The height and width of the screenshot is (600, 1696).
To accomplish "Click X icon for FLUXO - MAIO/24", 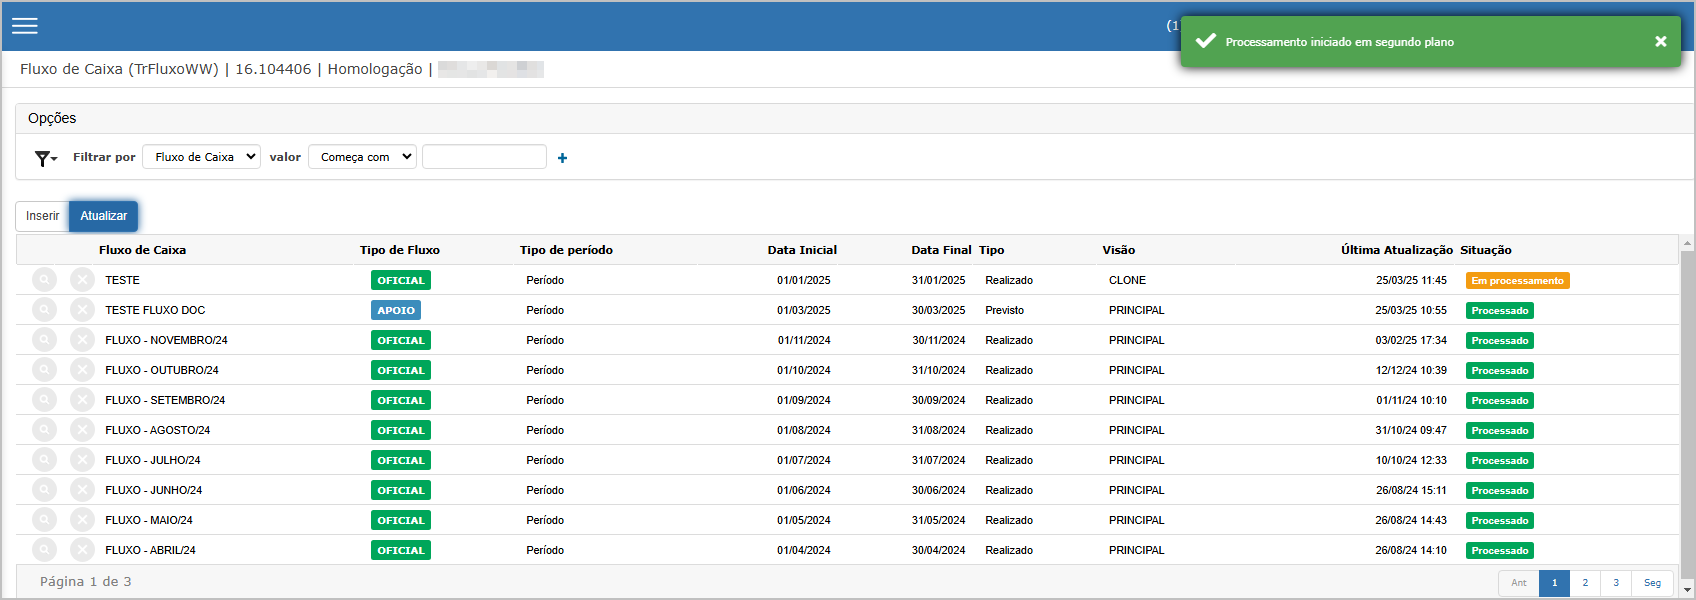I will (83, 520).
